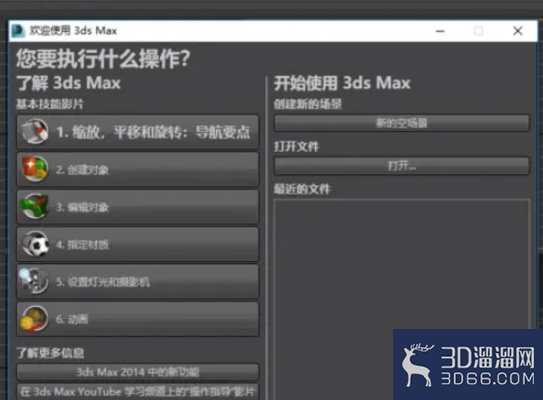The height and width of the screenshot is (400, 543).
Task: Click the create objects shapes icon
Action: [35, 169]
